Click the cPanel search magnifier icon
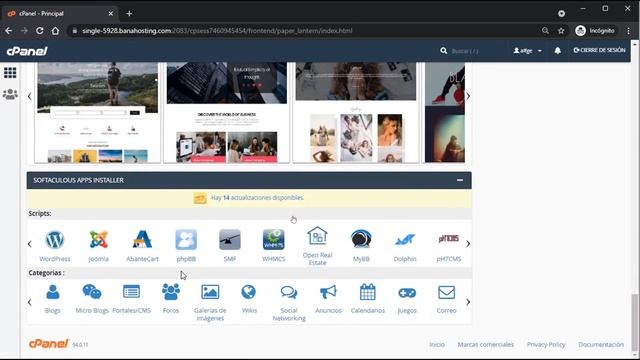The image size is (640, 360). pyautogui.click(x=444, y=51)
